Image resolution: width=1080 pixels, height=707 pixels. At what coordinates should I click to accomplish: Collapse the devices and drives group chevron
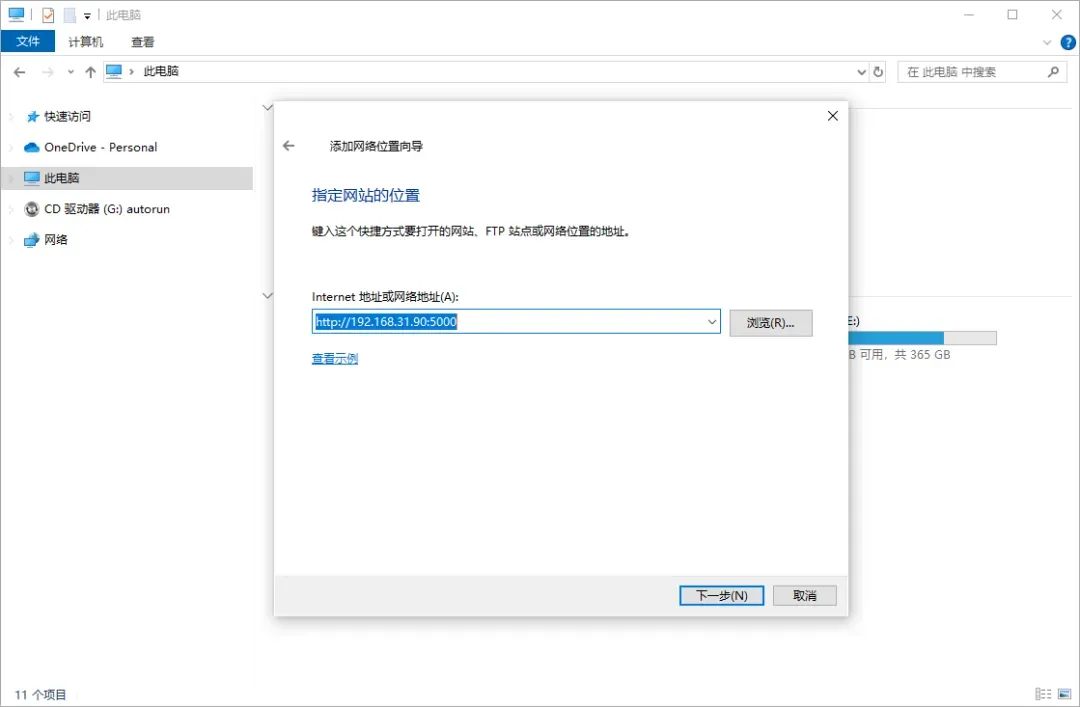tap(267, 296)
